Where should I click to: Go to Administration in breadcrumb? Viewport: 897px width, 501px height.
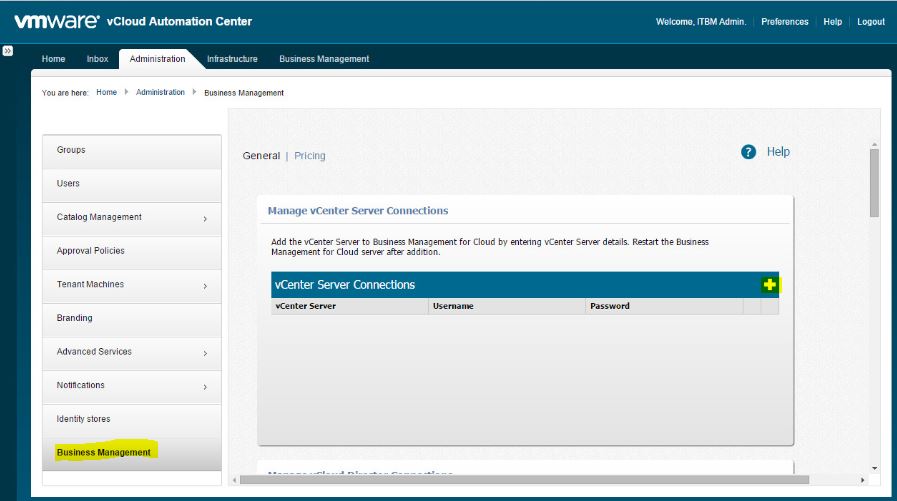(160, 92)
